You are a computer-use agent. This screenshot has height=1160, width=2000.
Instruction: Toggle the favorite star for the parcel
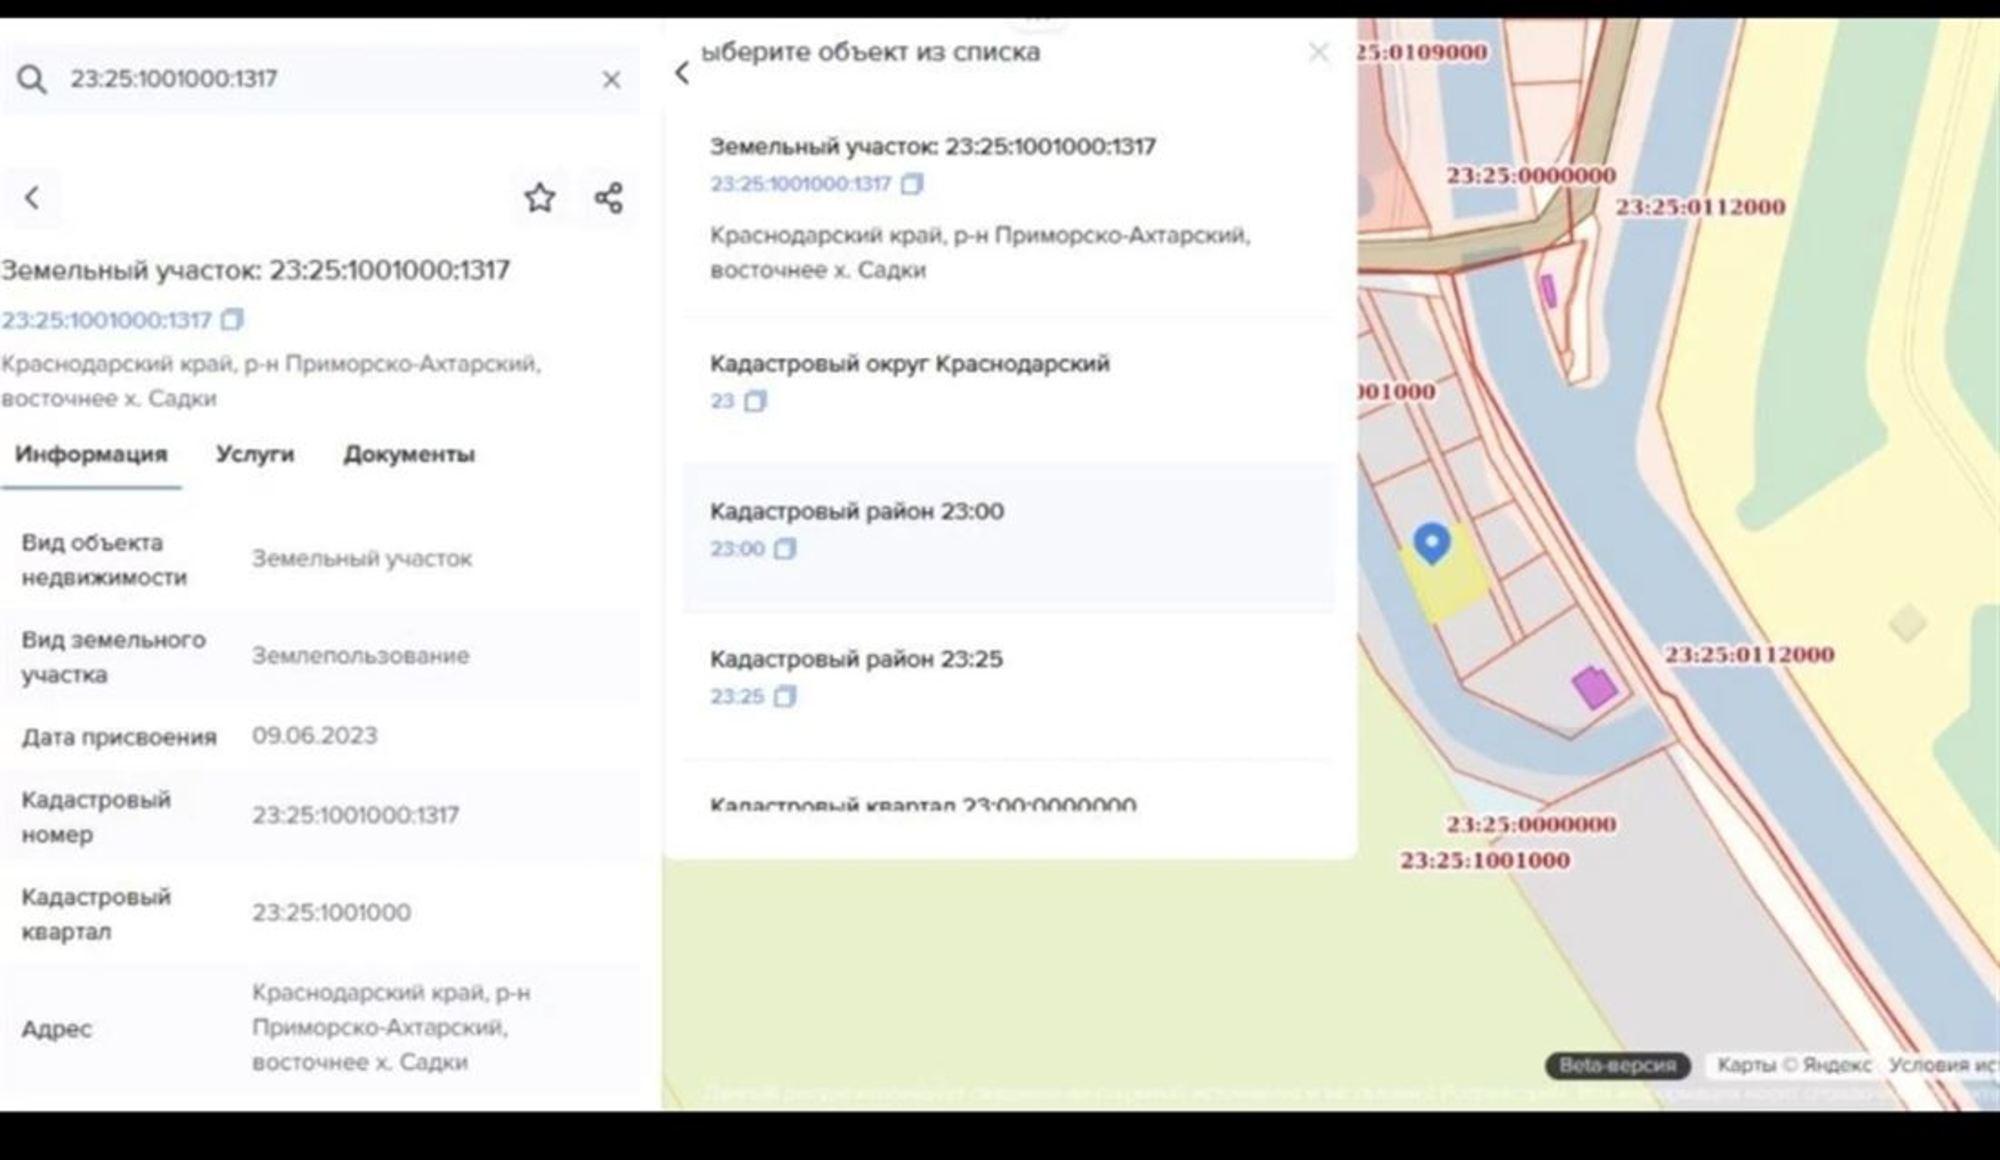(539, 198)
